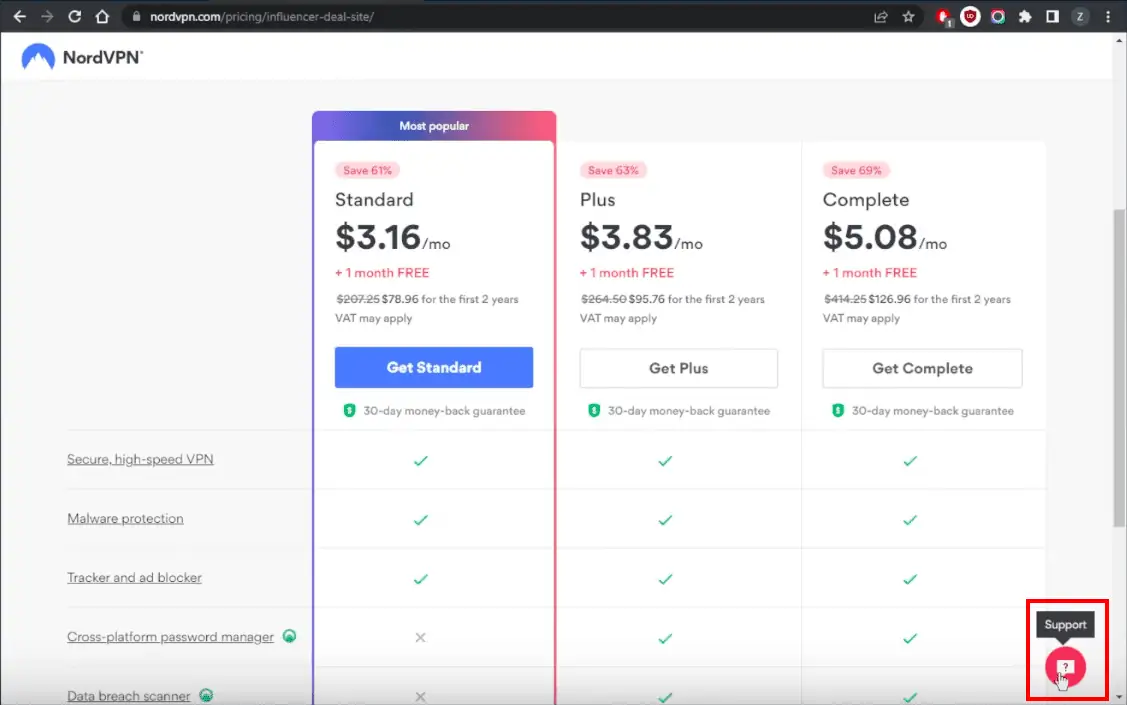Click the Plus plan title
Image resolution: width=1127 pixels, height=705 pixels.
tap(598, 200)
